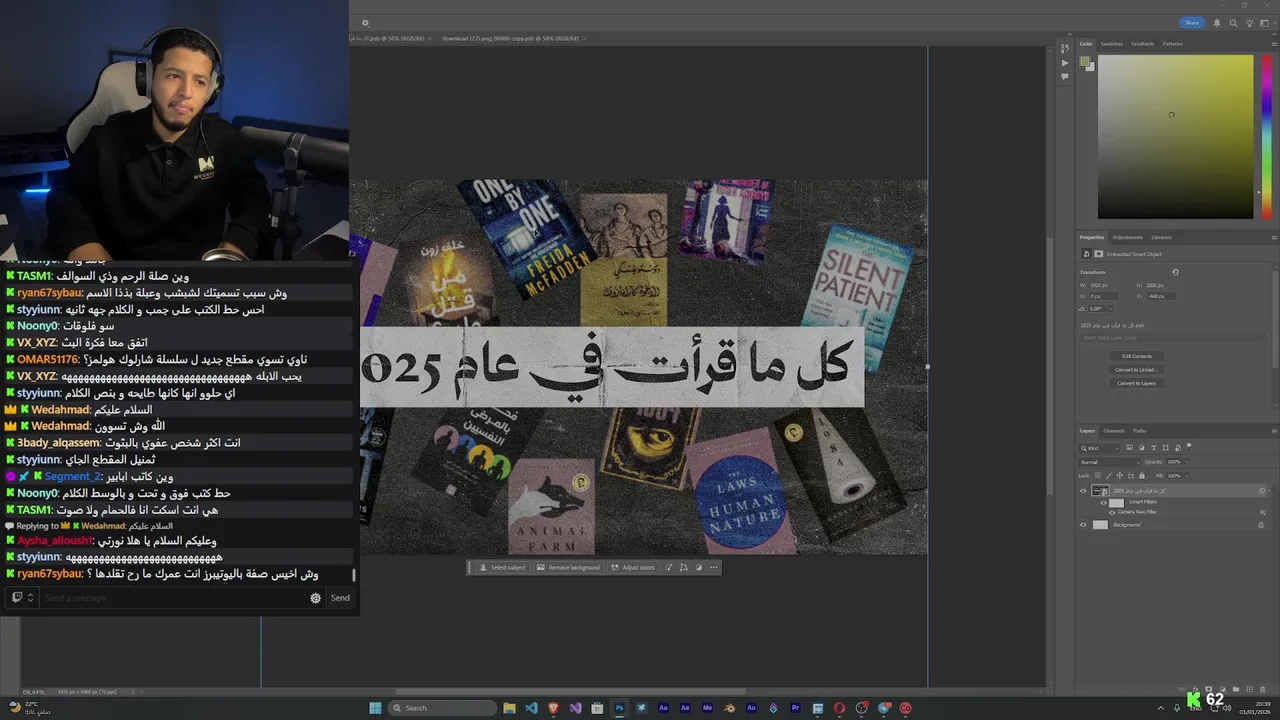This screenshot has height=720, width=1280.
Task: Switch to the Channels tab
Action: [1114, 431]
